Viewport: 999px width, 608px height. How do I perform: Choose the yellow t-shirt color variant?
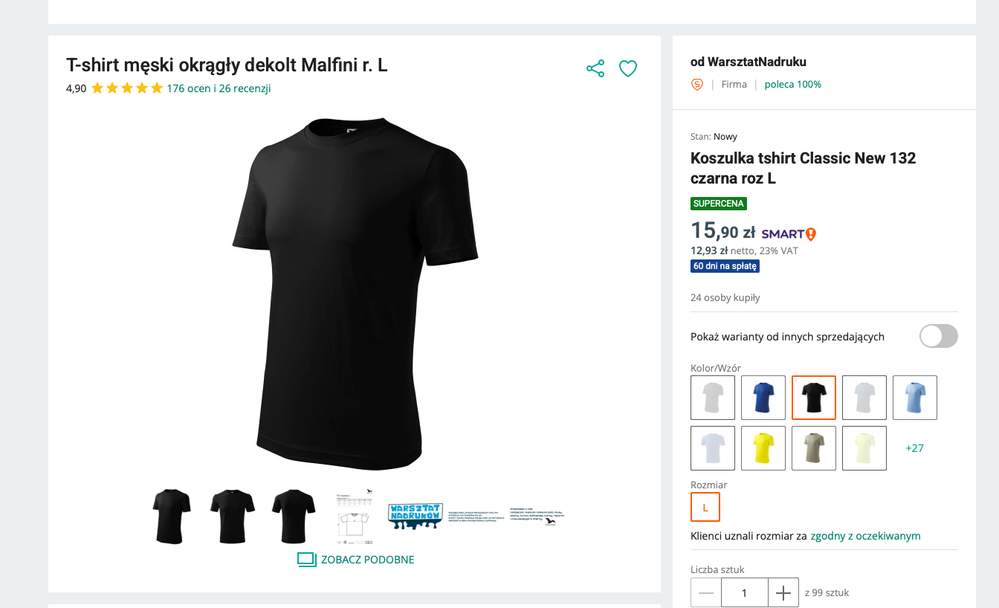coord(763,448)
